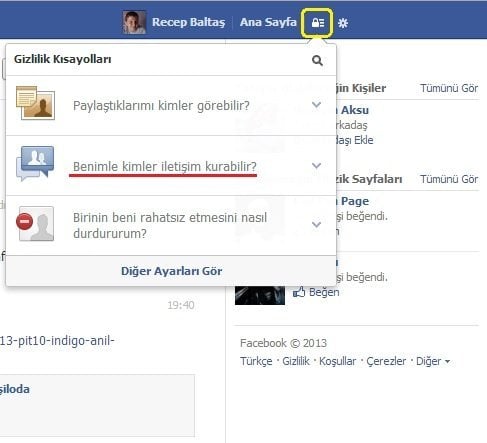Screen dimensions: 487x443
Task: Click 'Tümünü Gör' beside Kişiler
Action: [x=449, y=88]
